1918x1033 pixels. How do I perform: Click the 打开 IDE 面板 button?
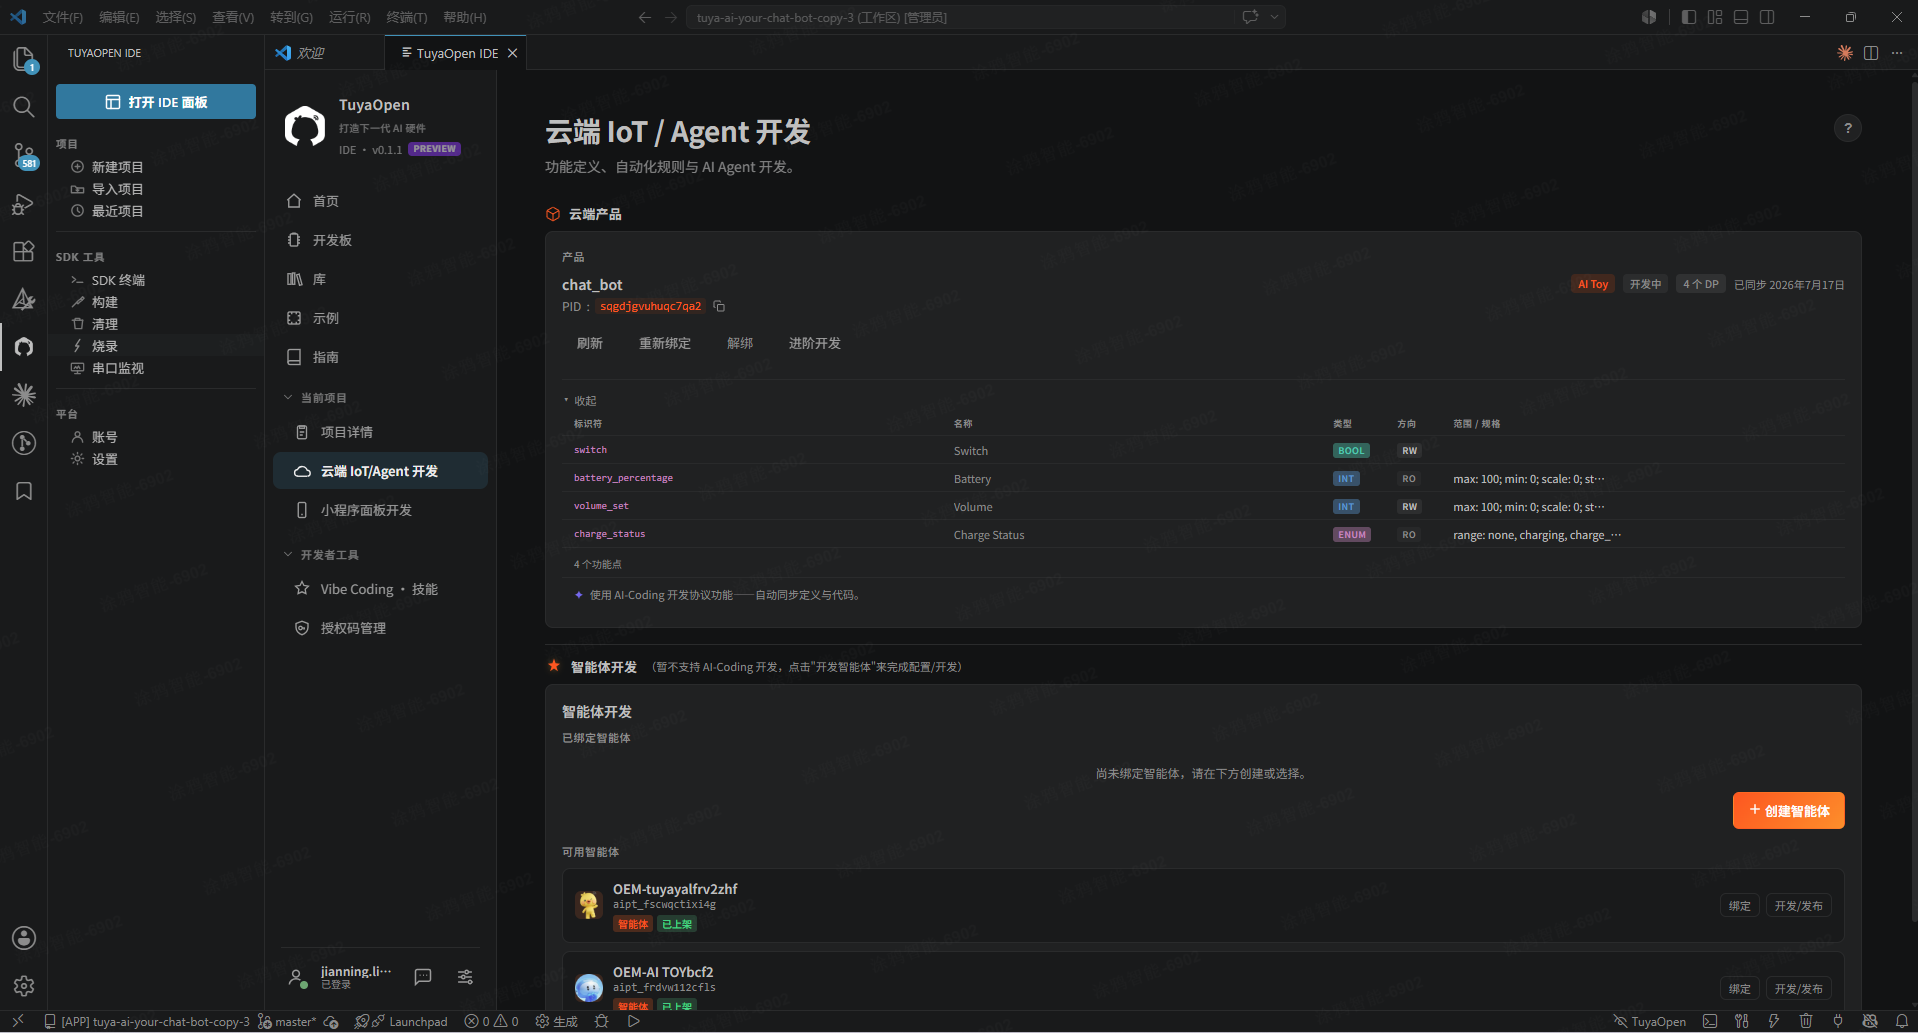(x=156, y=102)
